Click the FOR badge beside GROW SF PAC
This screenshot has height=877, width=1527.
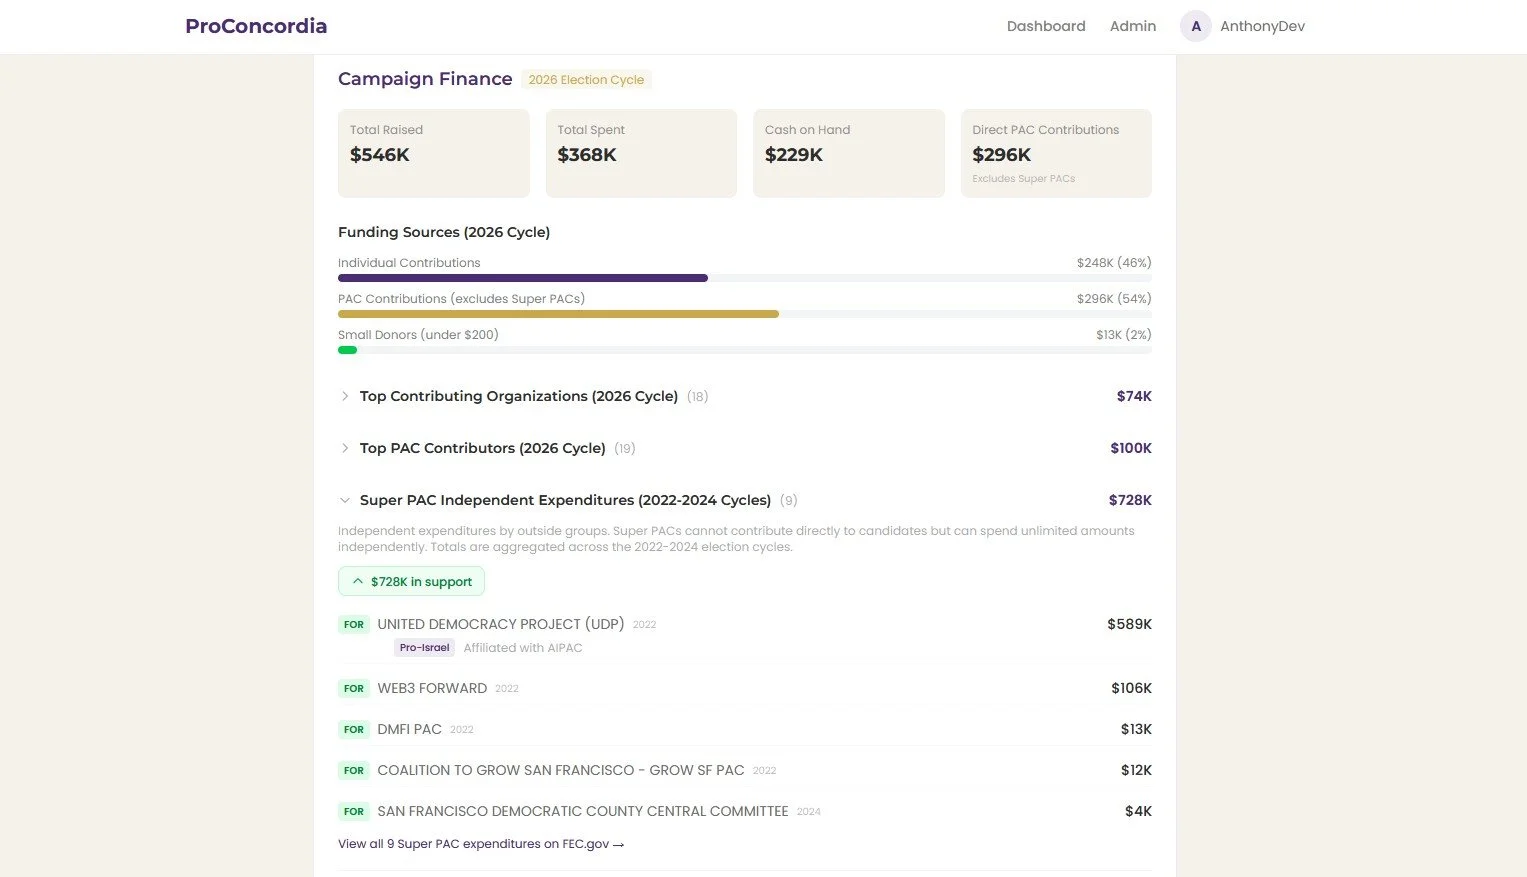point(353,770)
